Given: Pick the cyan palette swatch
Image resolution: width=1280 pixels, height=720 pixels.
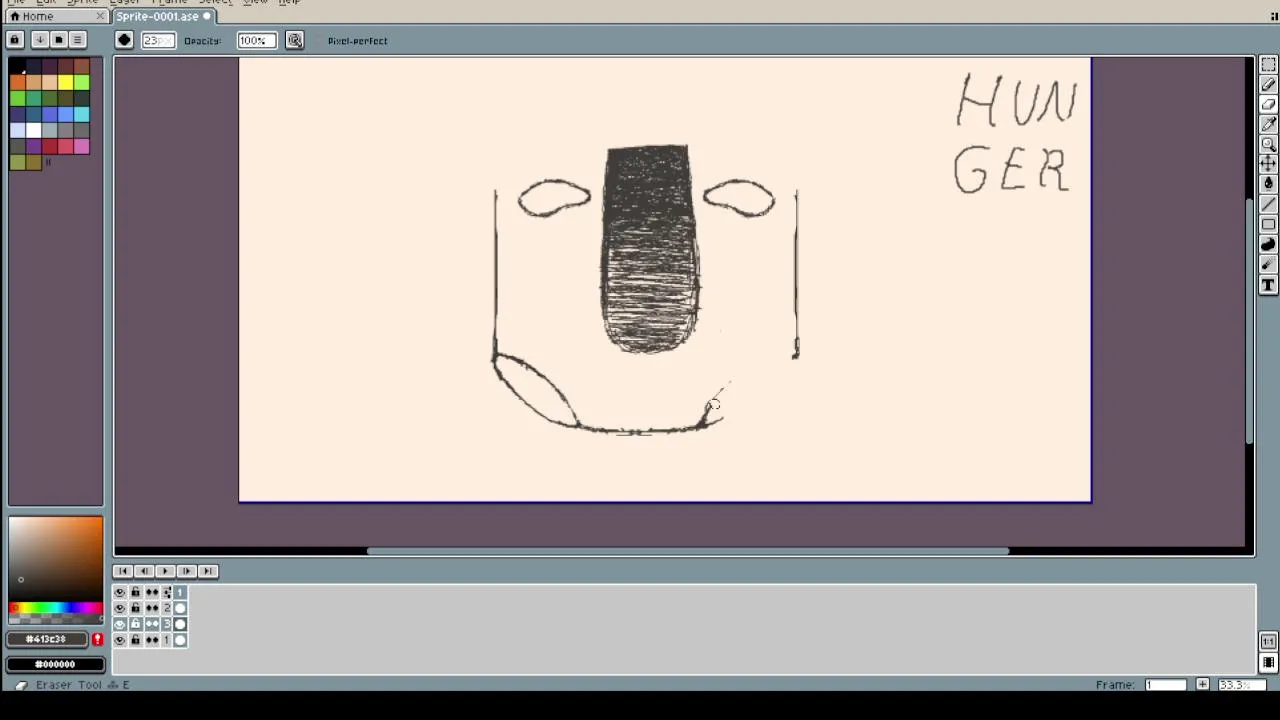Looking at the screenshot, I should click(82, 114).
